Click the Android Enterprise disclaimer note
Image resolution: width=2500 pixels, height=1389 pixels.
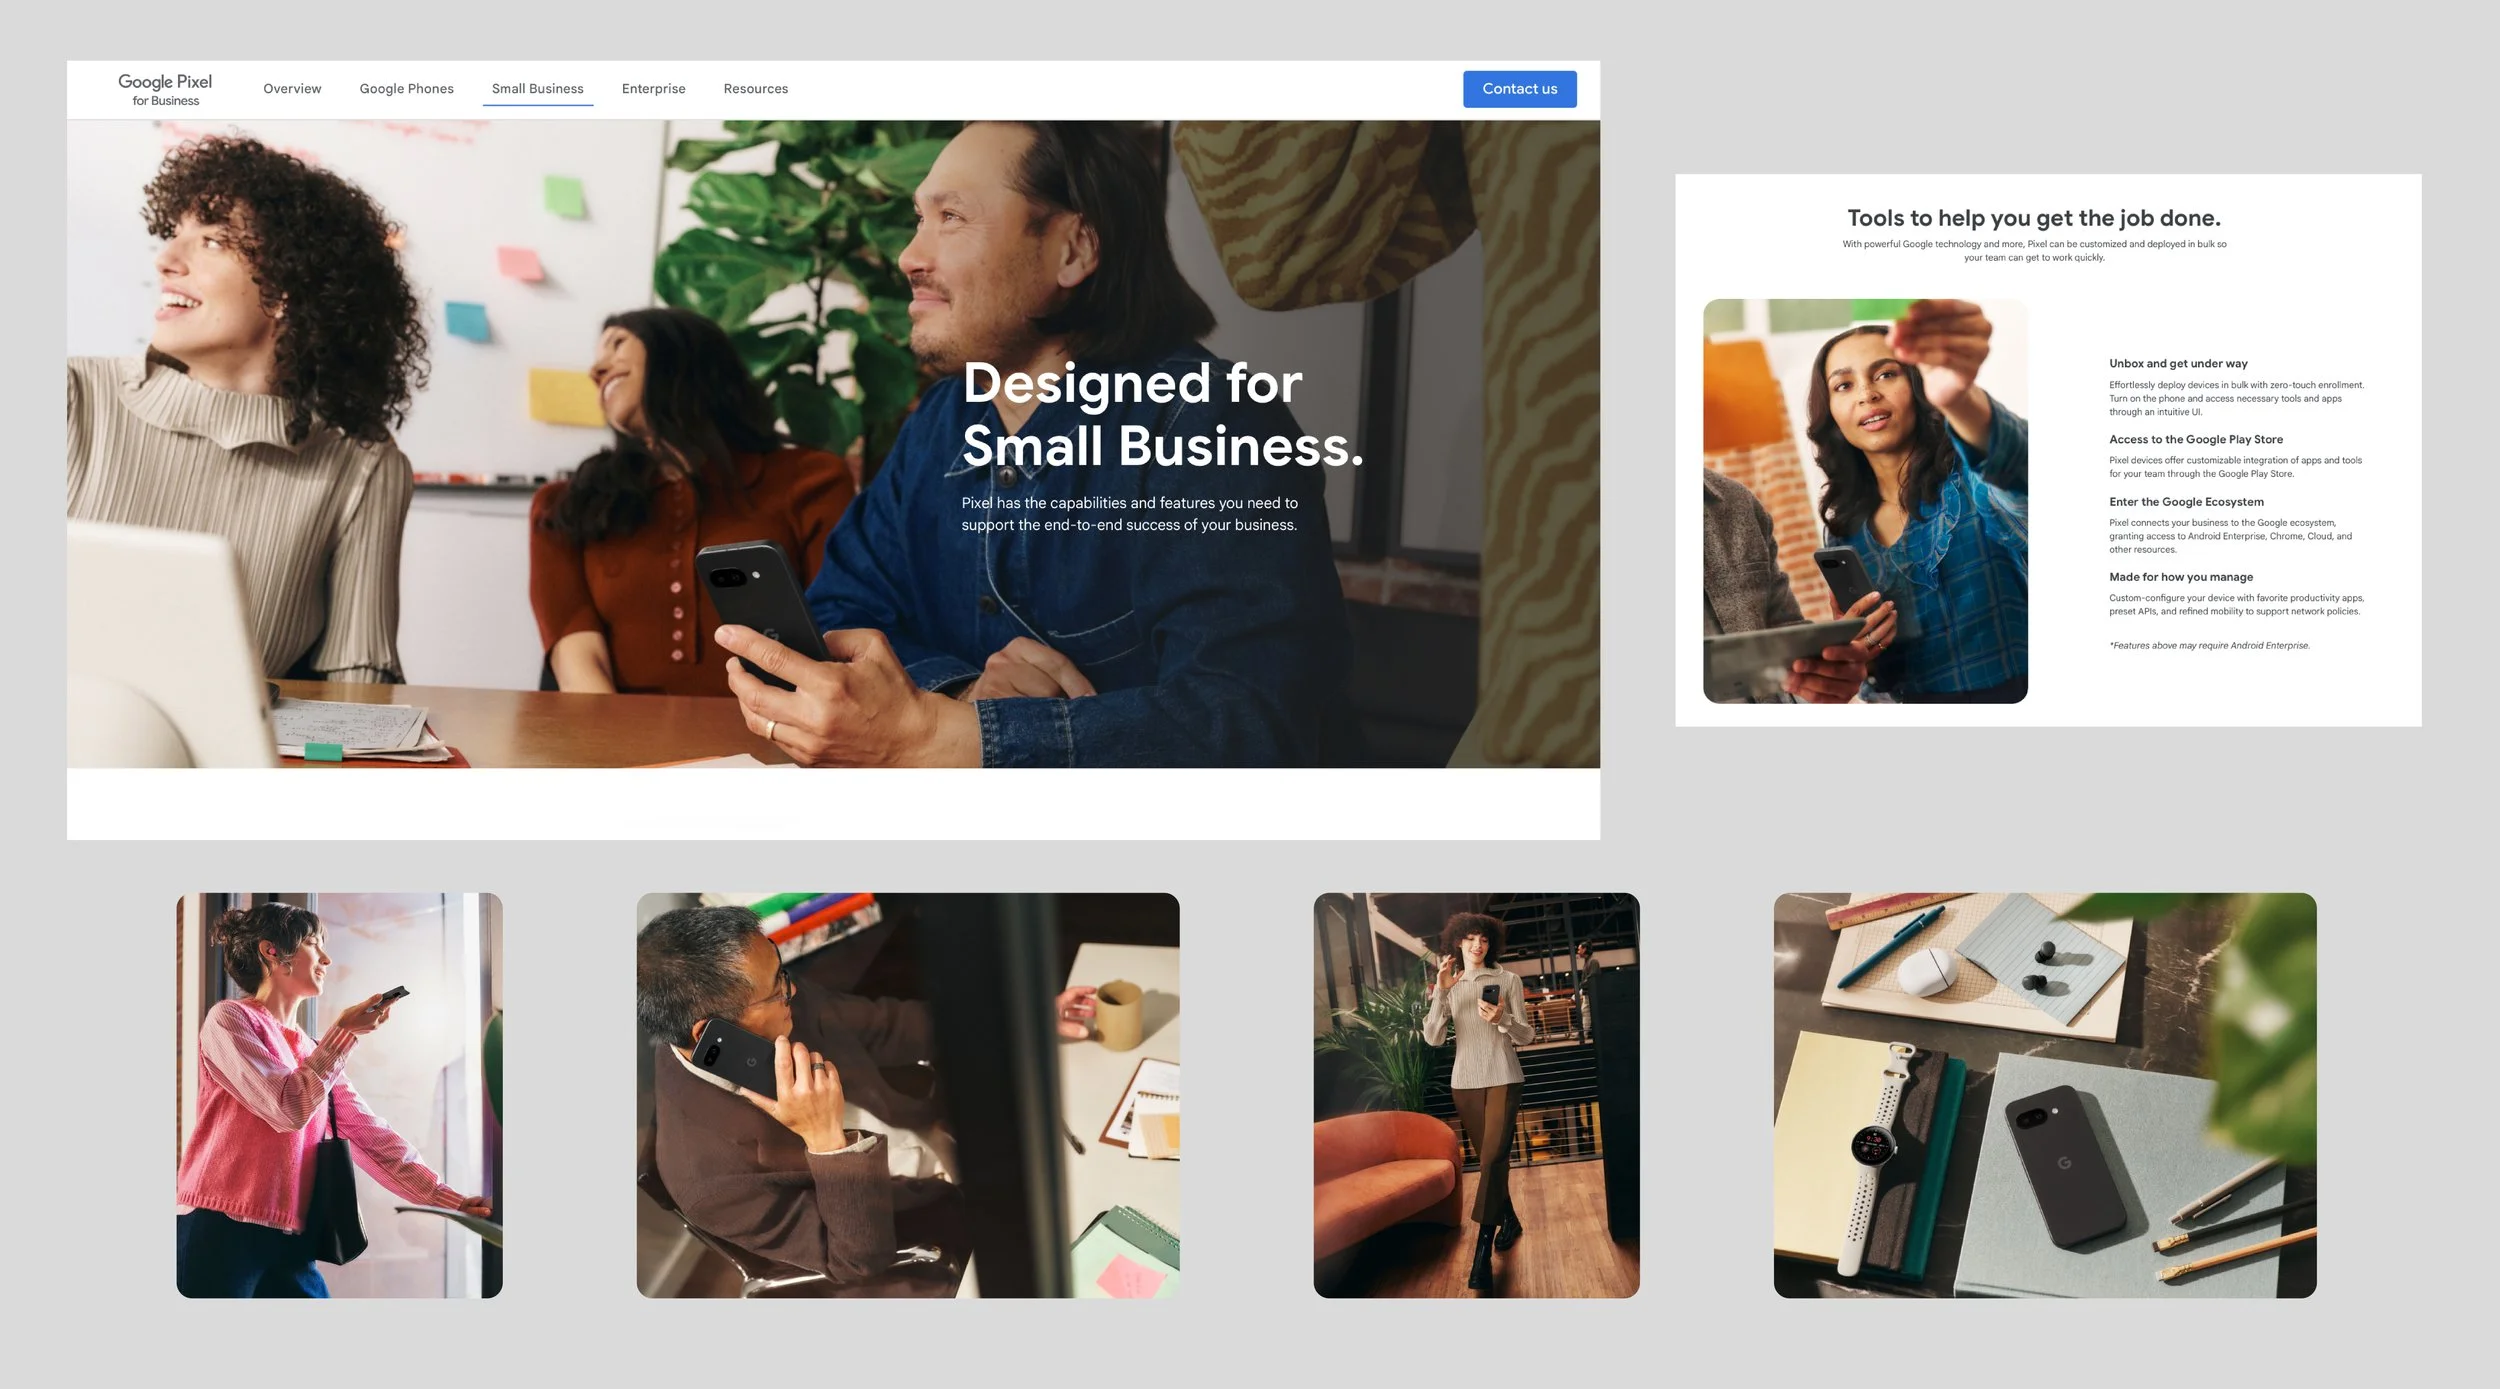[x=2210, y=645]
